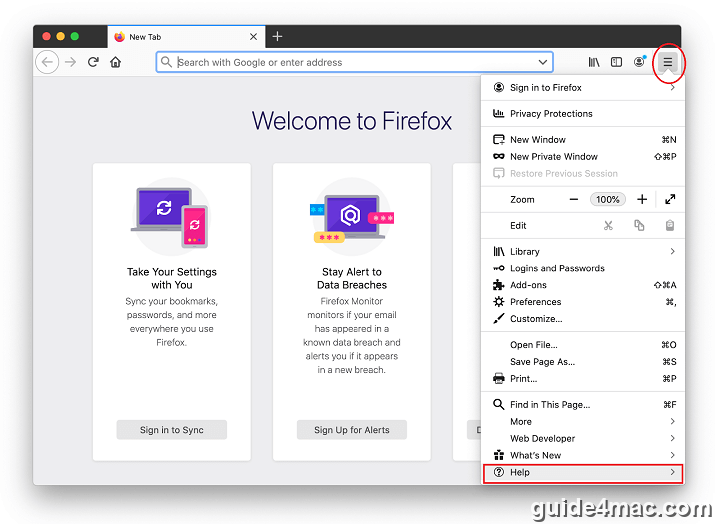The width and height of the screenshot is (720, 524).
Task: Show sidebars via toolbar icon
Action: pyautogui.click(x=616, y=62)
